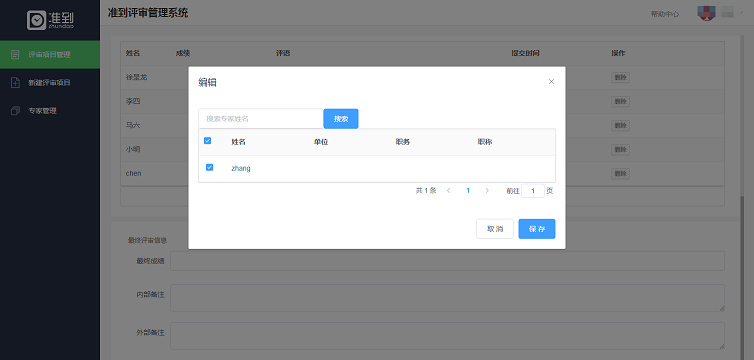
Task: Click 删除 in the 小明 row
Action: click(x=620, y=149)
